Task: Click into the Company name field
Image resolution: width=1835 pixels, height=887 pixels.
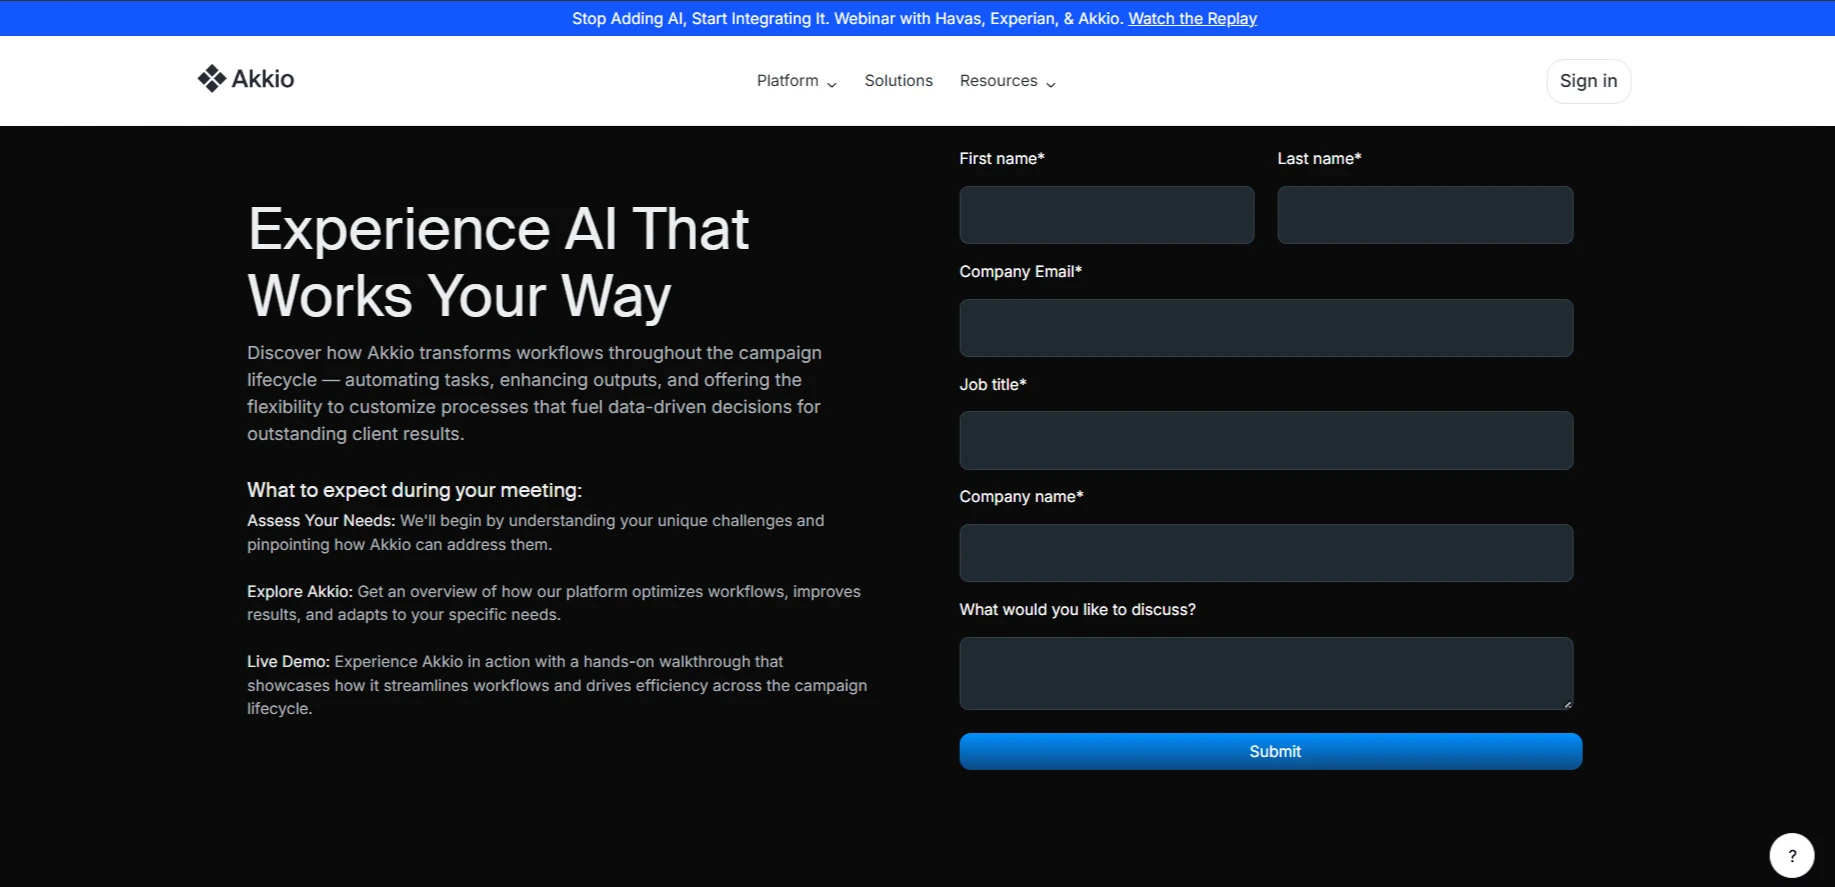Action: (x=1266, y=553)
